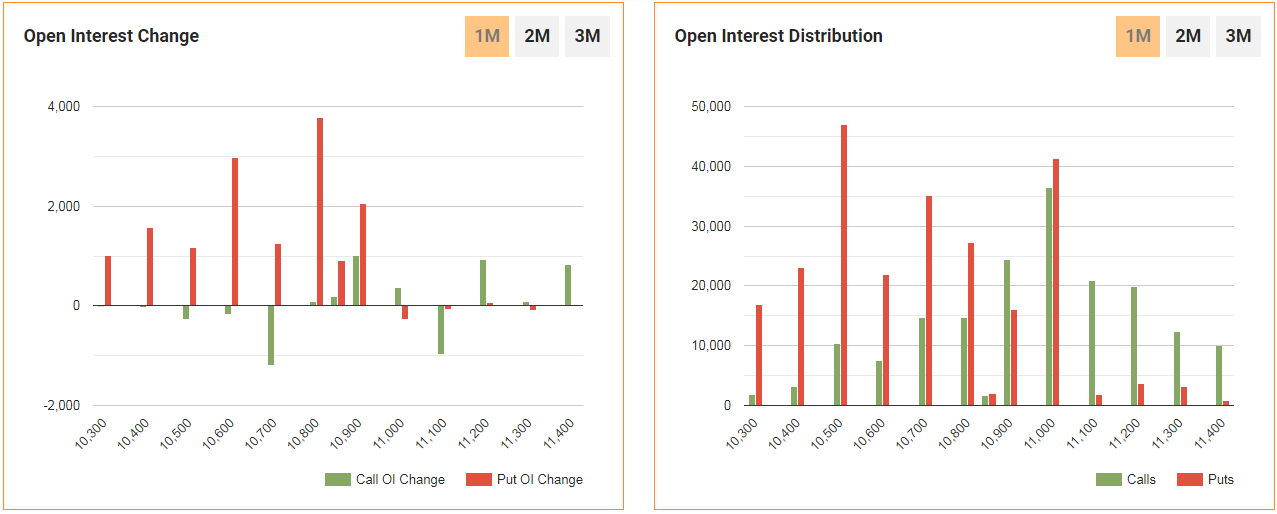Toggle the Put OI Change legend label

[539, 480]
